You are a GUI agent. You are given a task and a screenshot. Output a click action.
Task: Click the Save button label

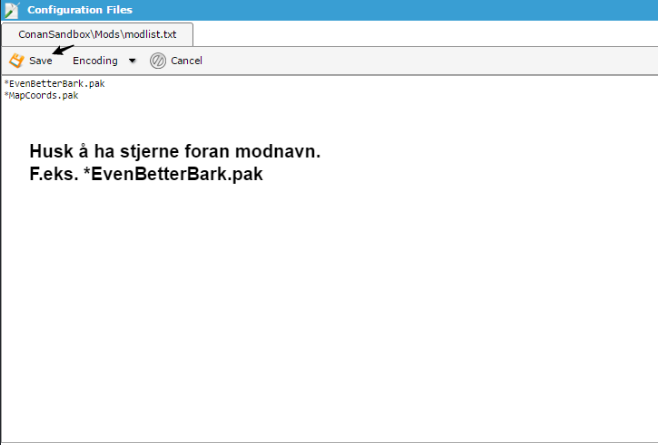point(41,60)
